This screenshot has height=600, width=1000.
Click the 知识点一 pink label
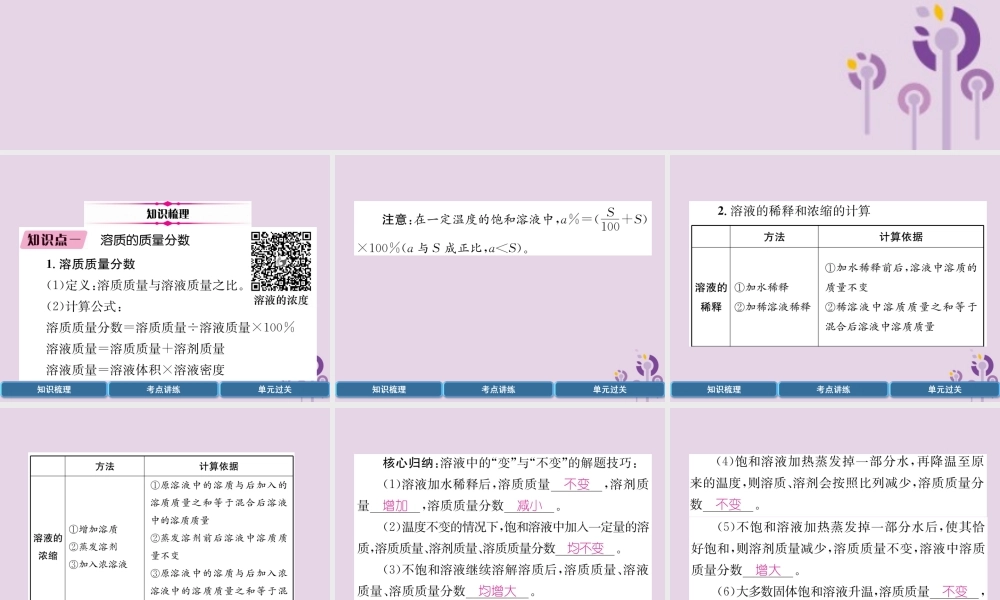(54, 240)
